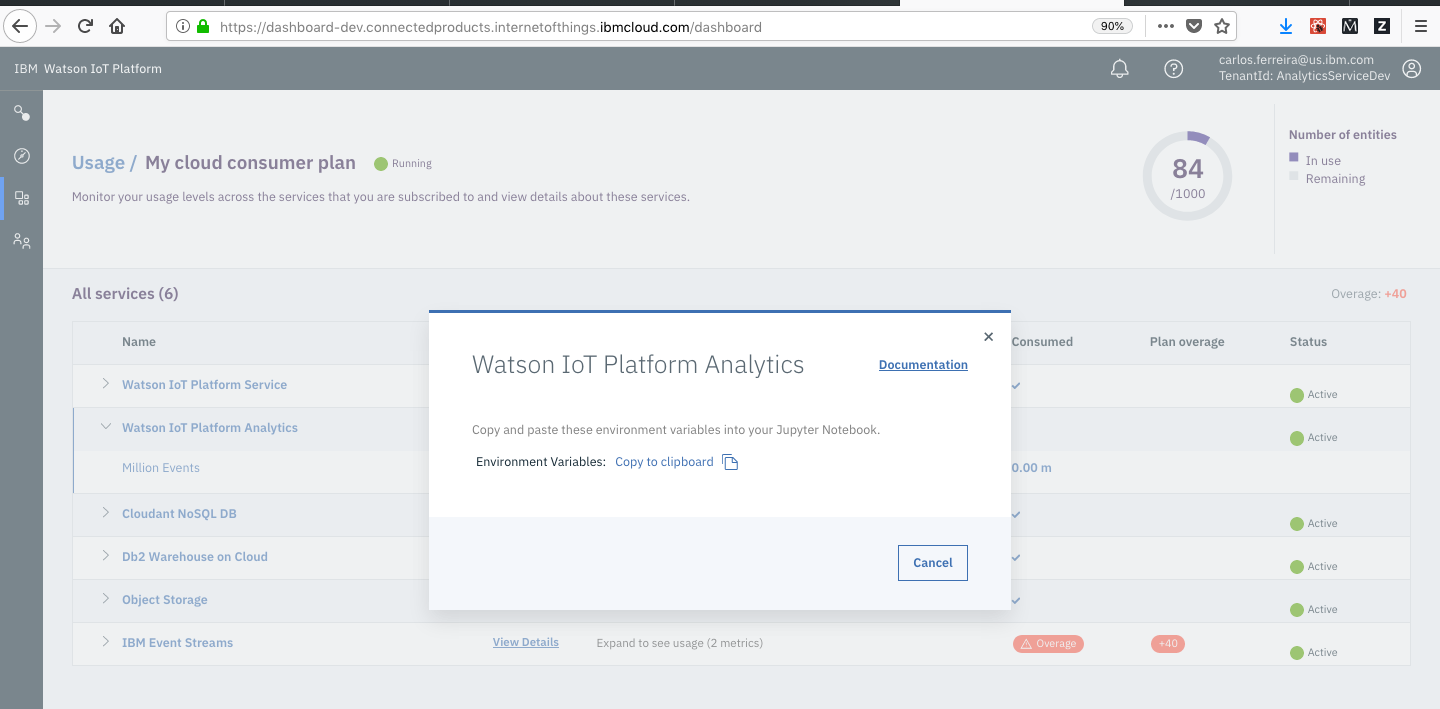
Task: Click copy to clipboard icon in dialog
Action: coord(730,462)
